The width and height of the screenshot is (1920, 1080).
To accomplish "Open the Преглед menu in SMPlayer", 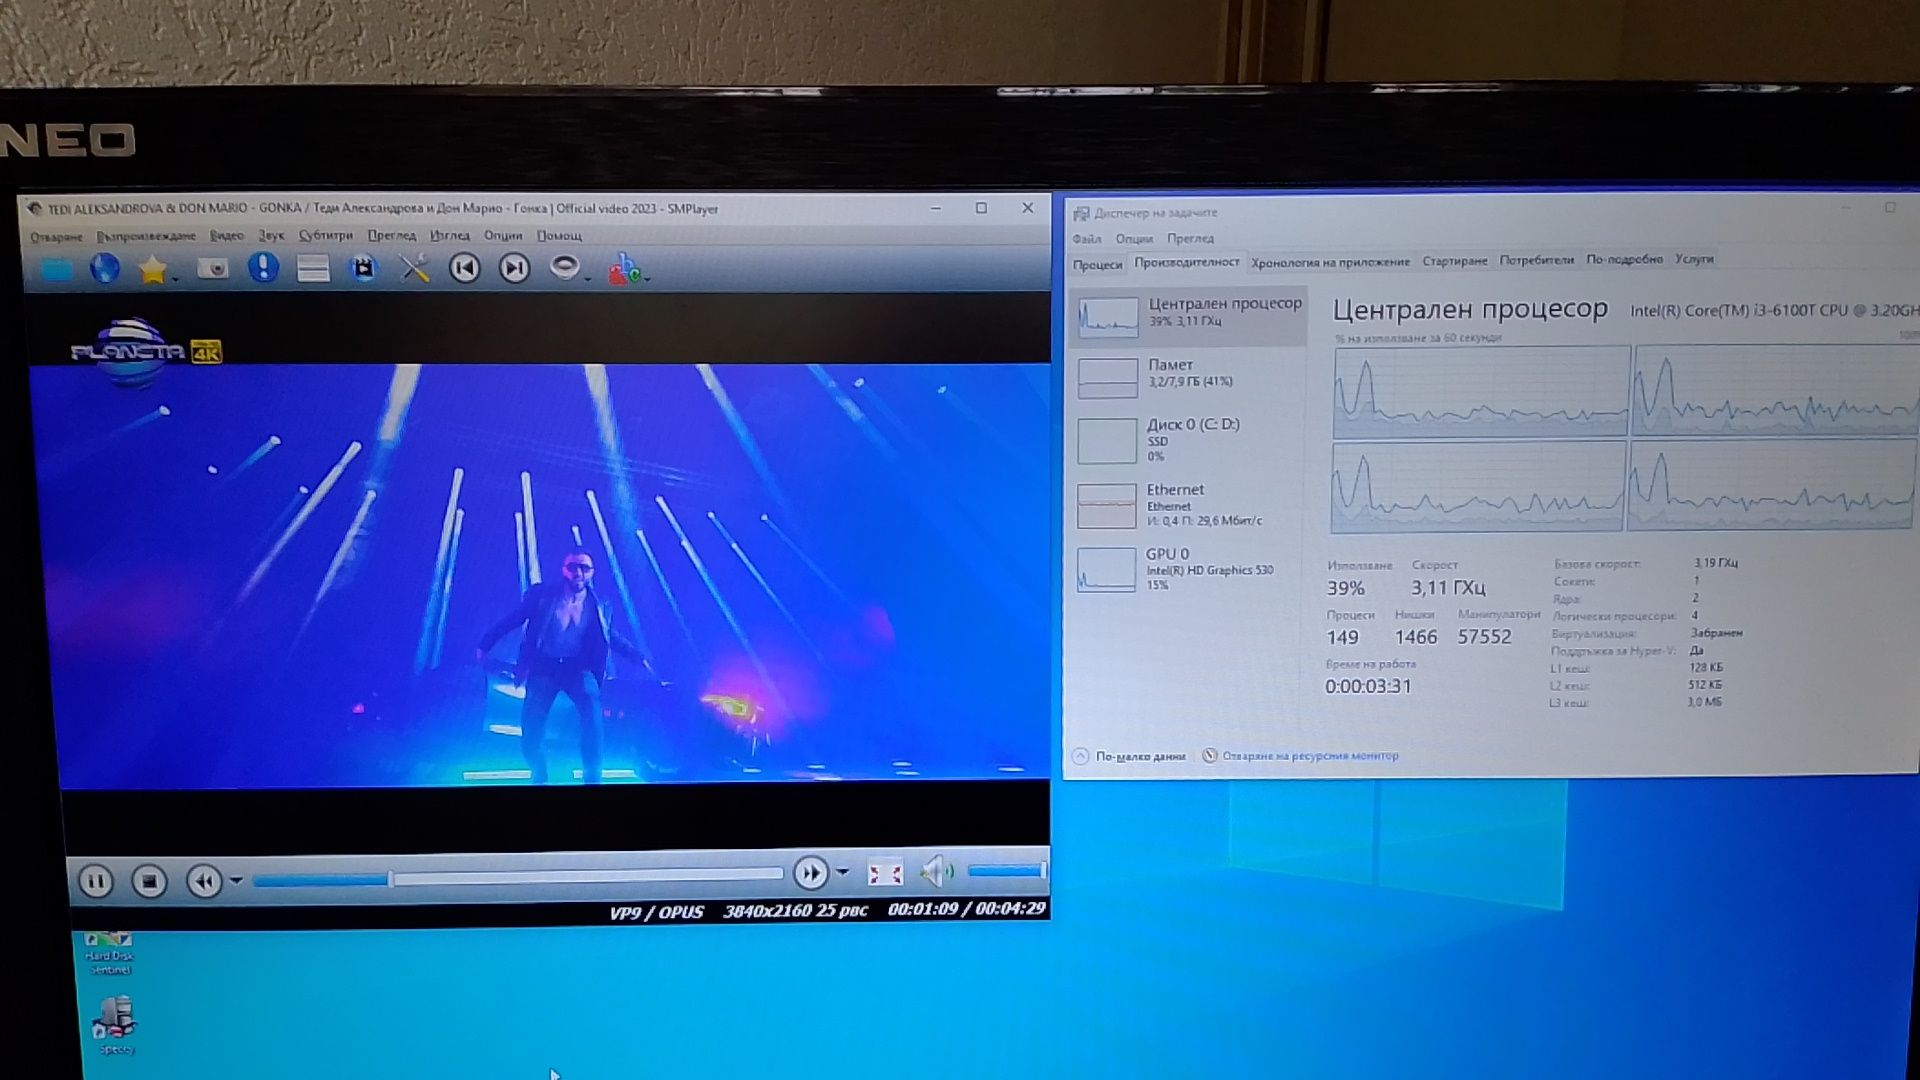I will click(391, 236).
